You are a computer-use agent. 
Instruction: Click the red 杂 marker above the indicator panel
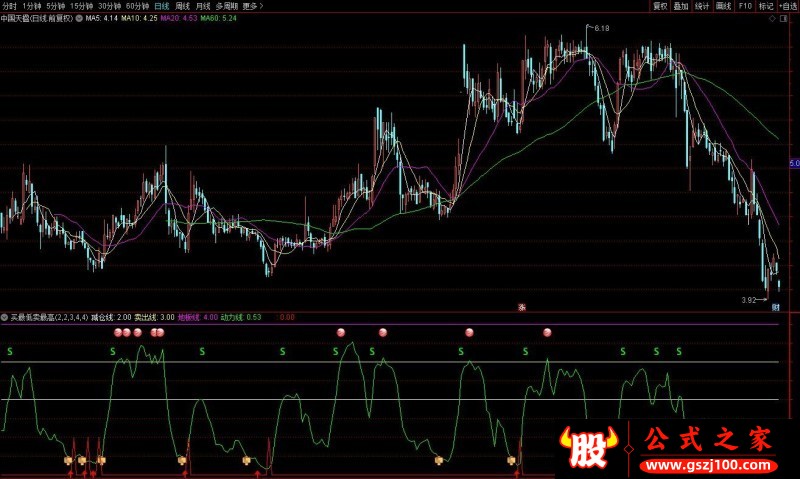click(521, 307)
